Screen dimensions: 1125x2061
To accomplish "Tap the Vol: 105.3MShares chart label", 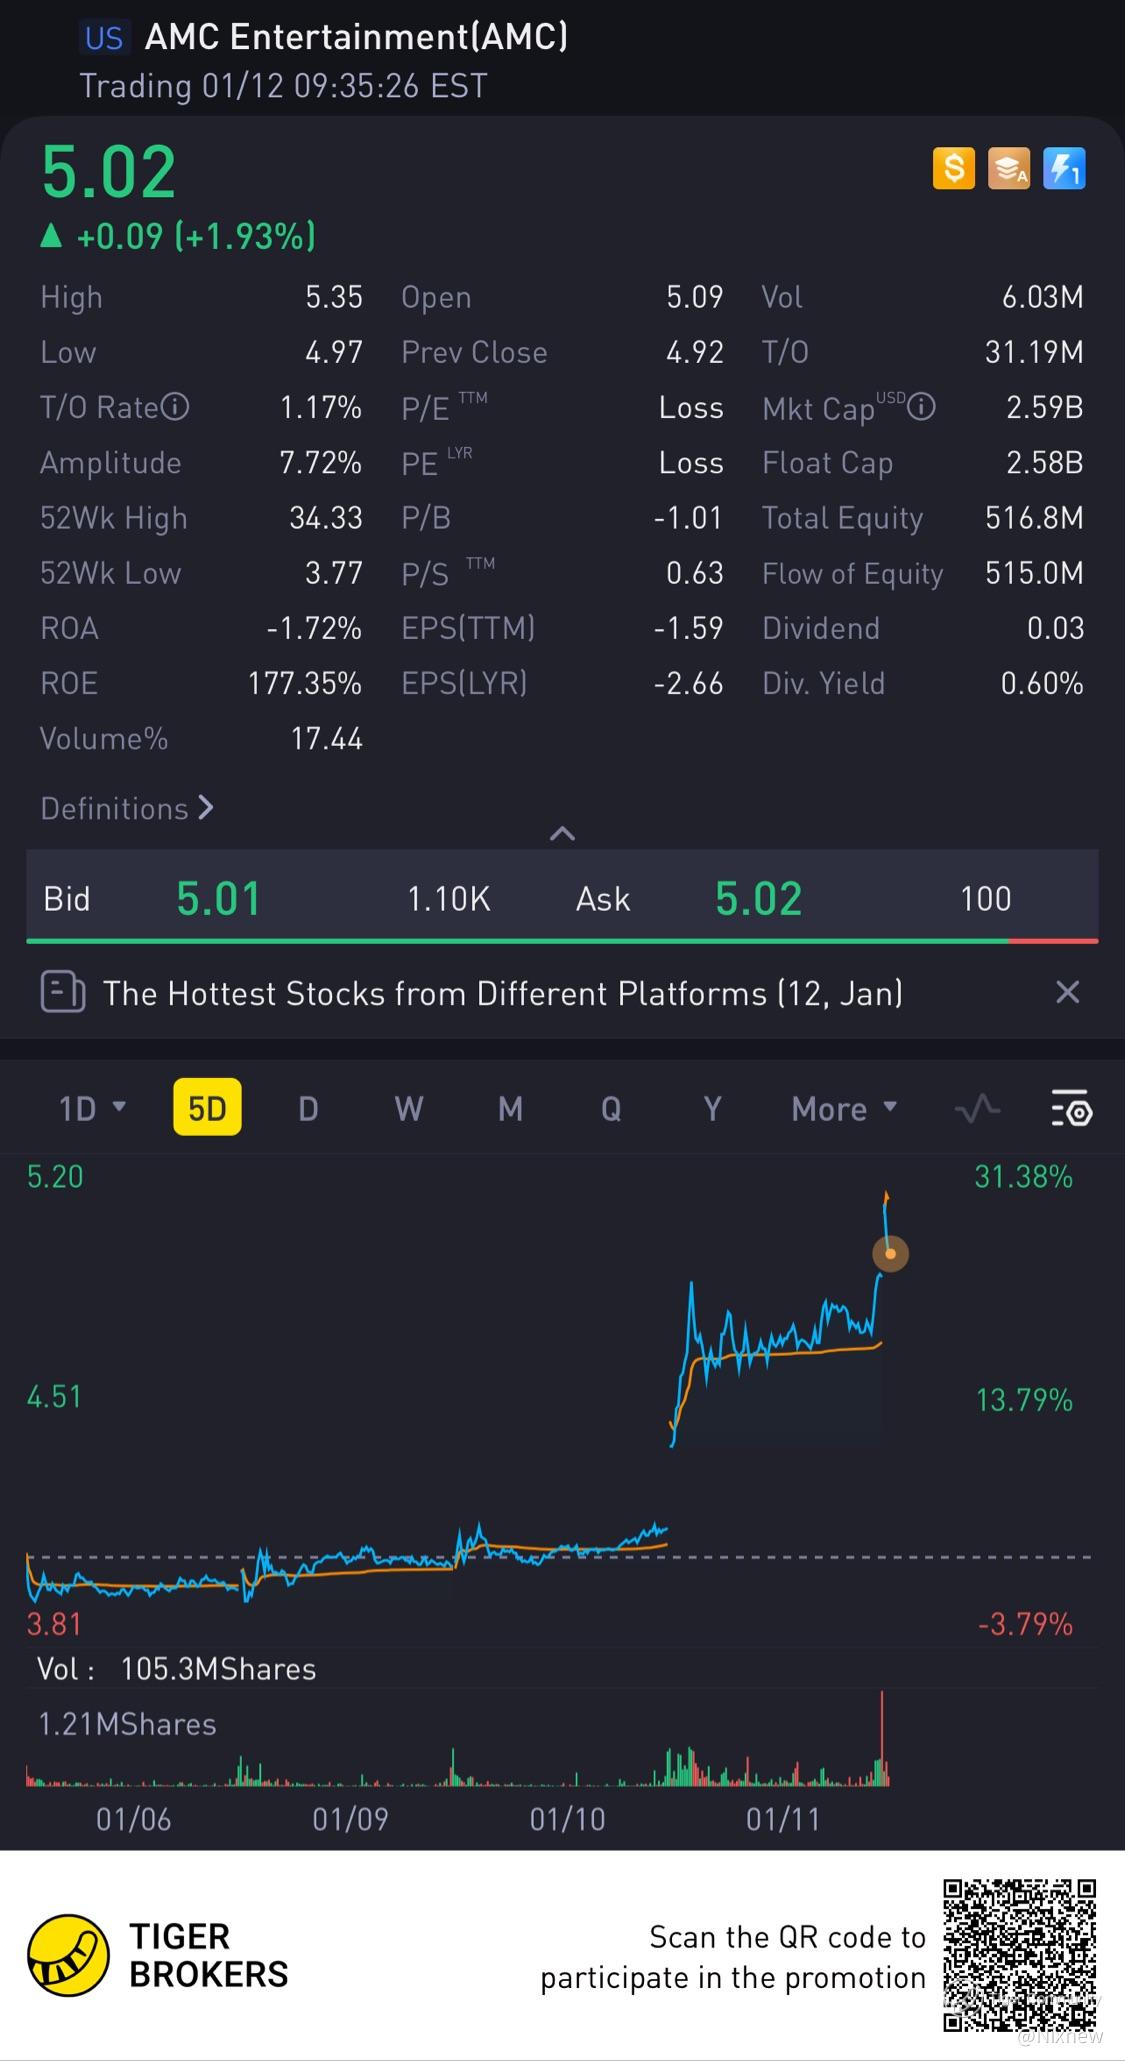I will [x=176, y=1668].
